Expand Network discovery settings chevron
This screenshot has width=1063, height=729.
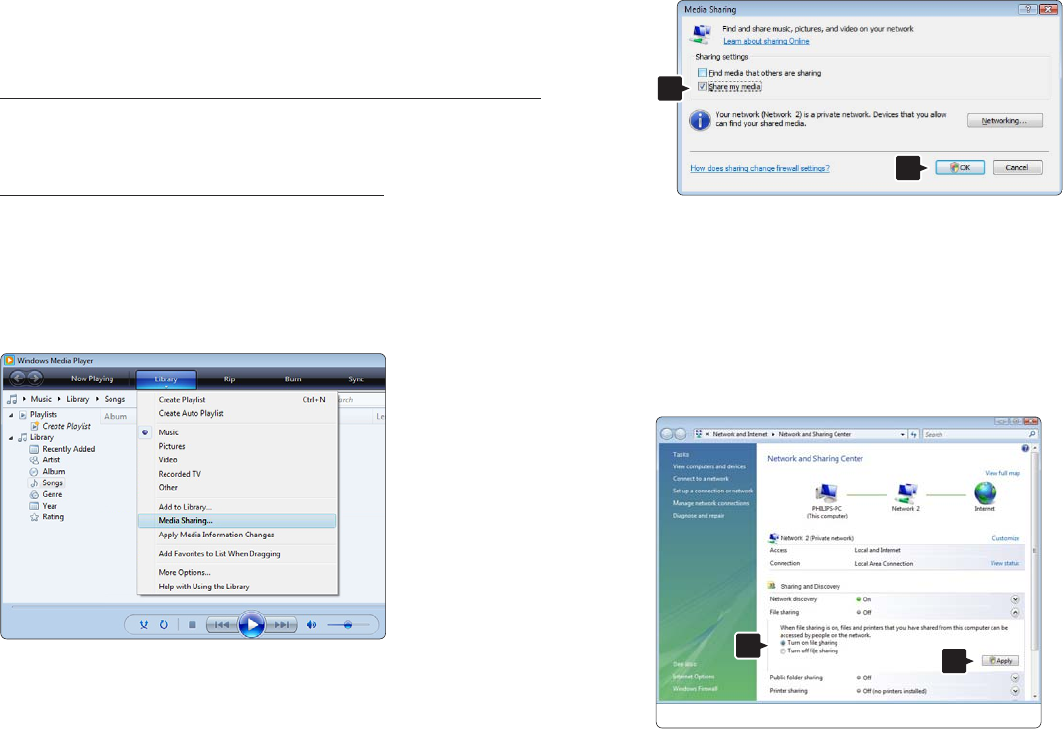tap(1015, 599)
